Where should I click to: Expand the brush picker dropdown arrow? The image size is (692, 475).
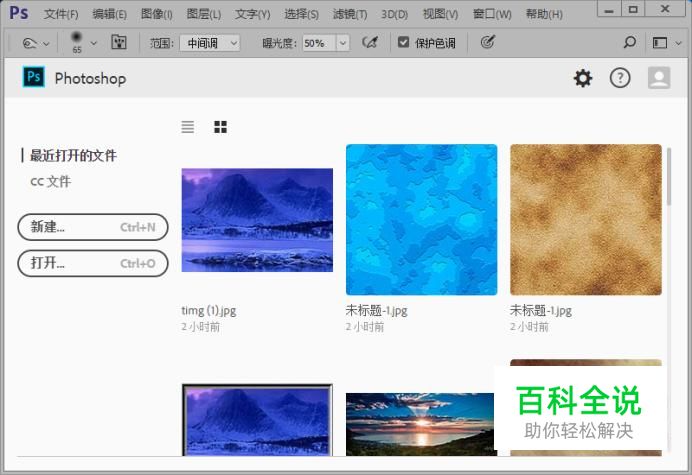coord(94,43)
